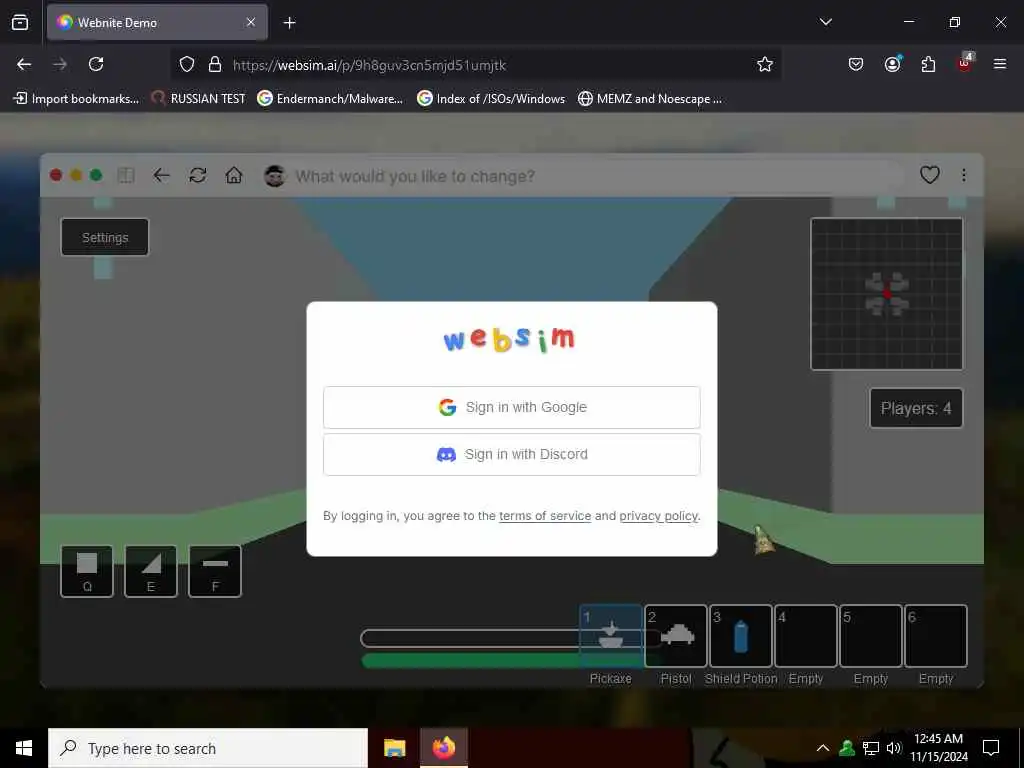Click the tracking protection shield icon
The width and height of the screenshot is (1024, 768).
coord(187,64)
